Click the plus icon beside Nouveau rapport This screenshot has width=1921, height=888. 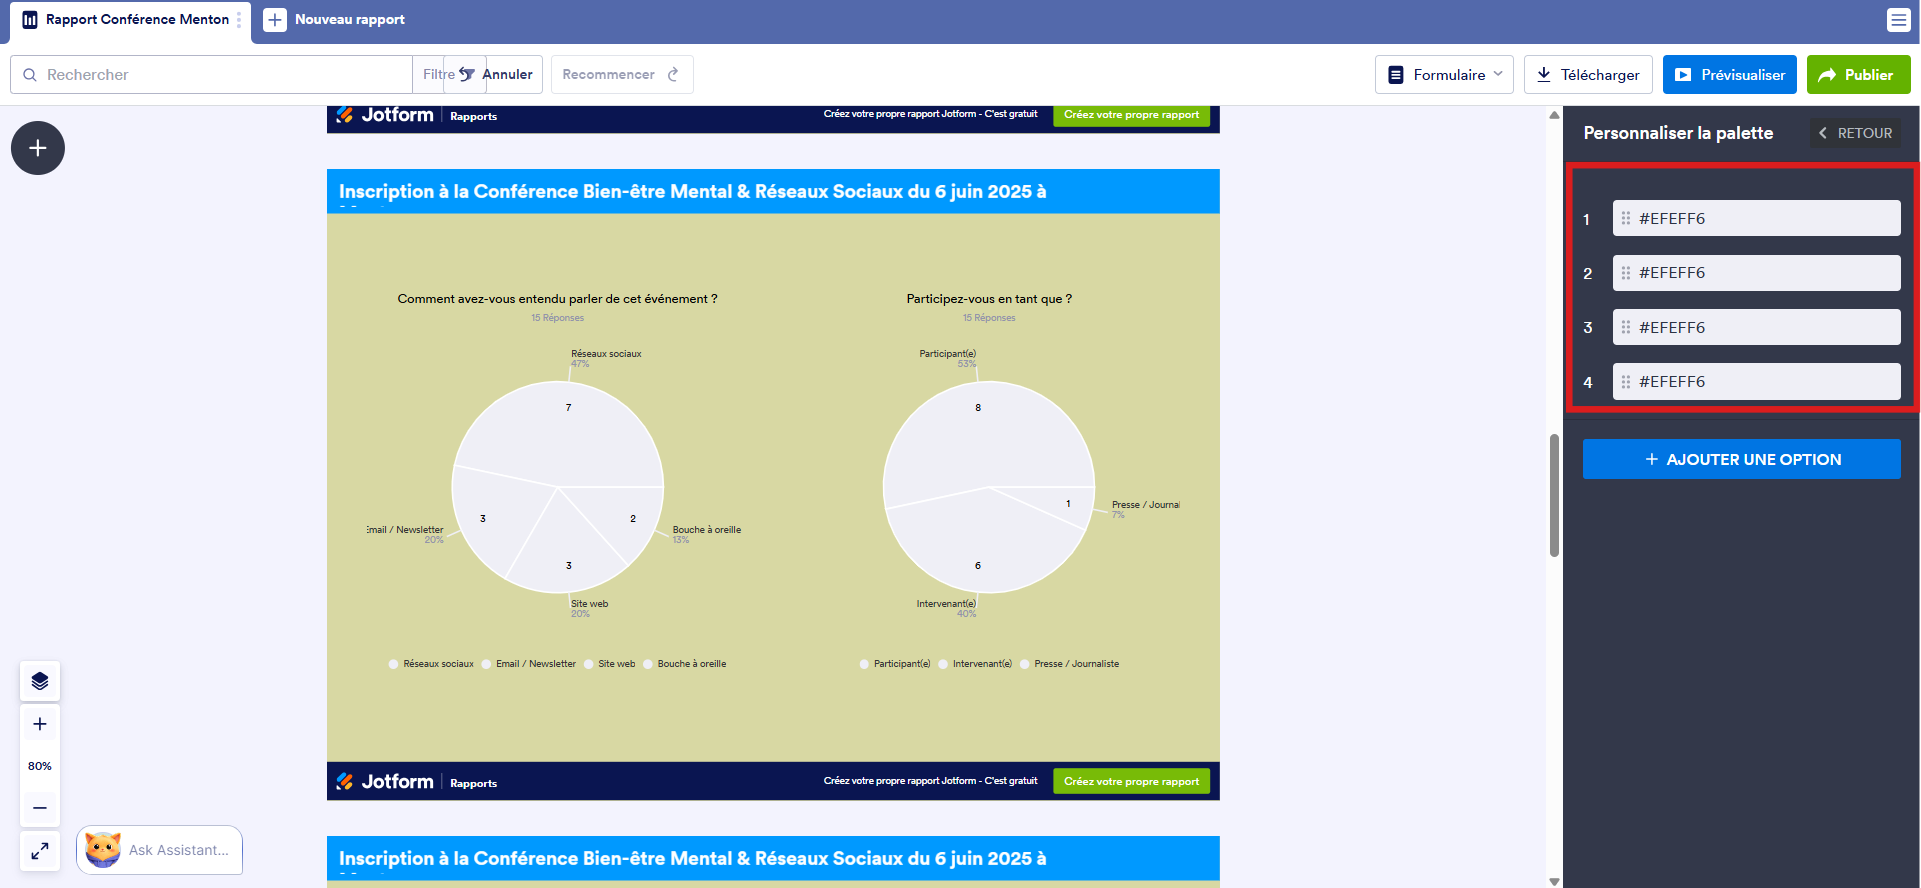click(x=275, y=20)
